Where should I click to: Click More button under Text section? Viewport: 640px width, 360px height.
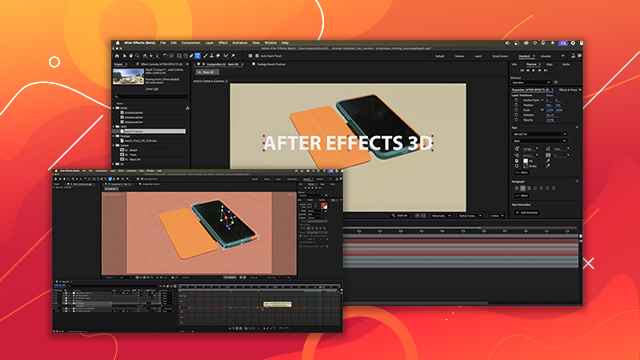(x=522, y=173)
